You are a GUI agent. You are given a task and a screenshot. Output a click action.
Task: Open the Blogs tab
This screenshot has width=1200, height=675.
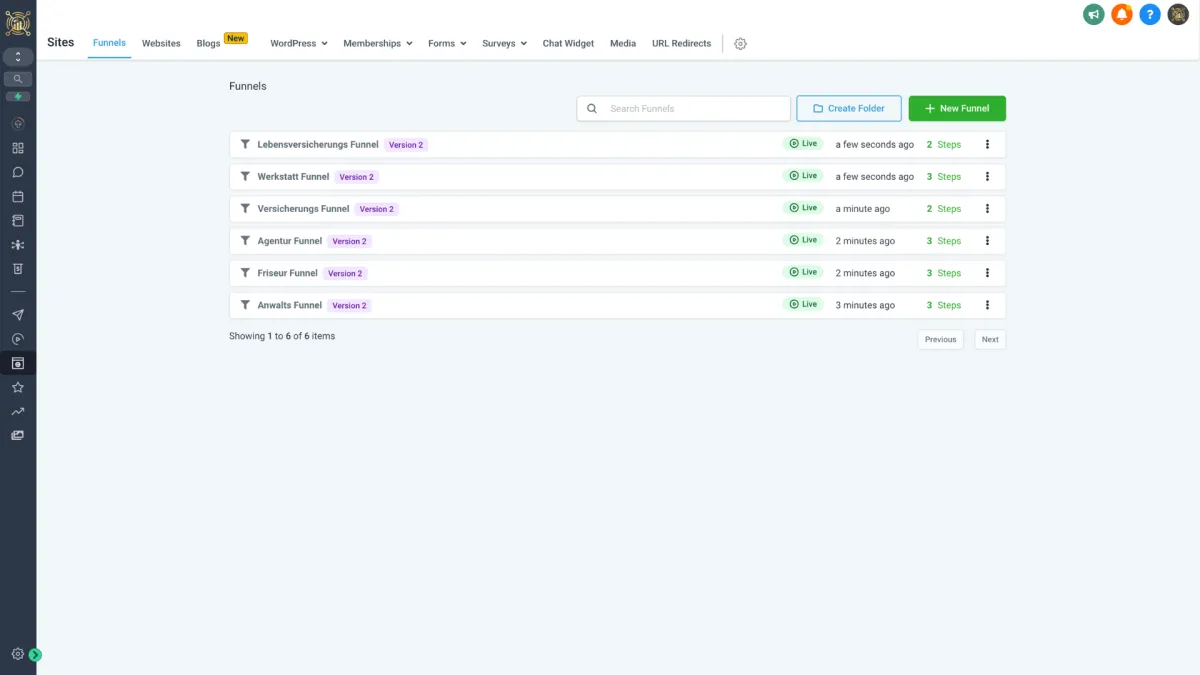(208, 43)
